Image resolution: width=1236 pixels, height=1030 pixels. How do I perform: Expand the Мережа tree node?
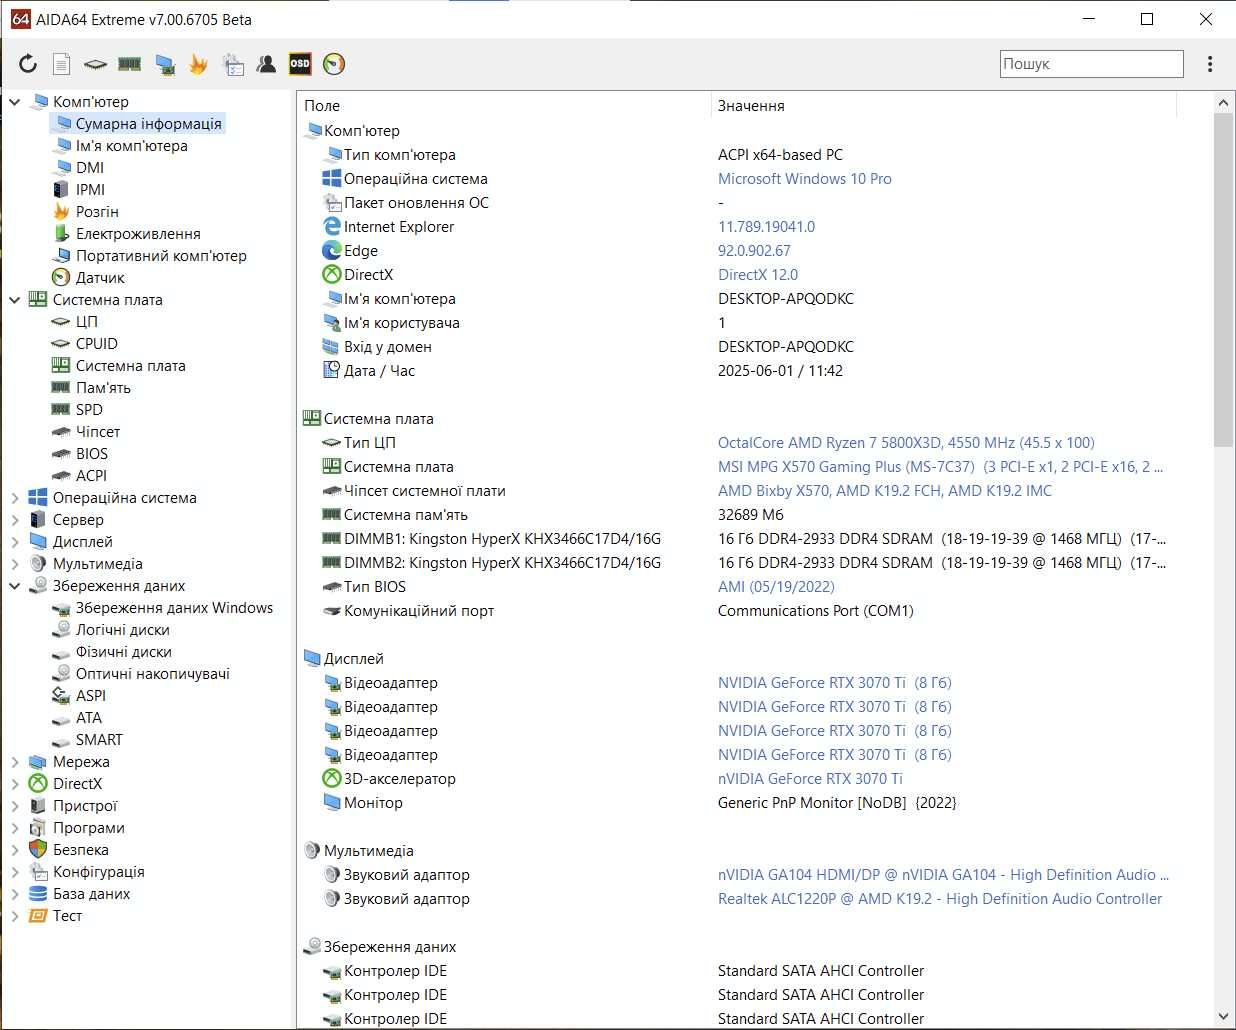[15, 761]
